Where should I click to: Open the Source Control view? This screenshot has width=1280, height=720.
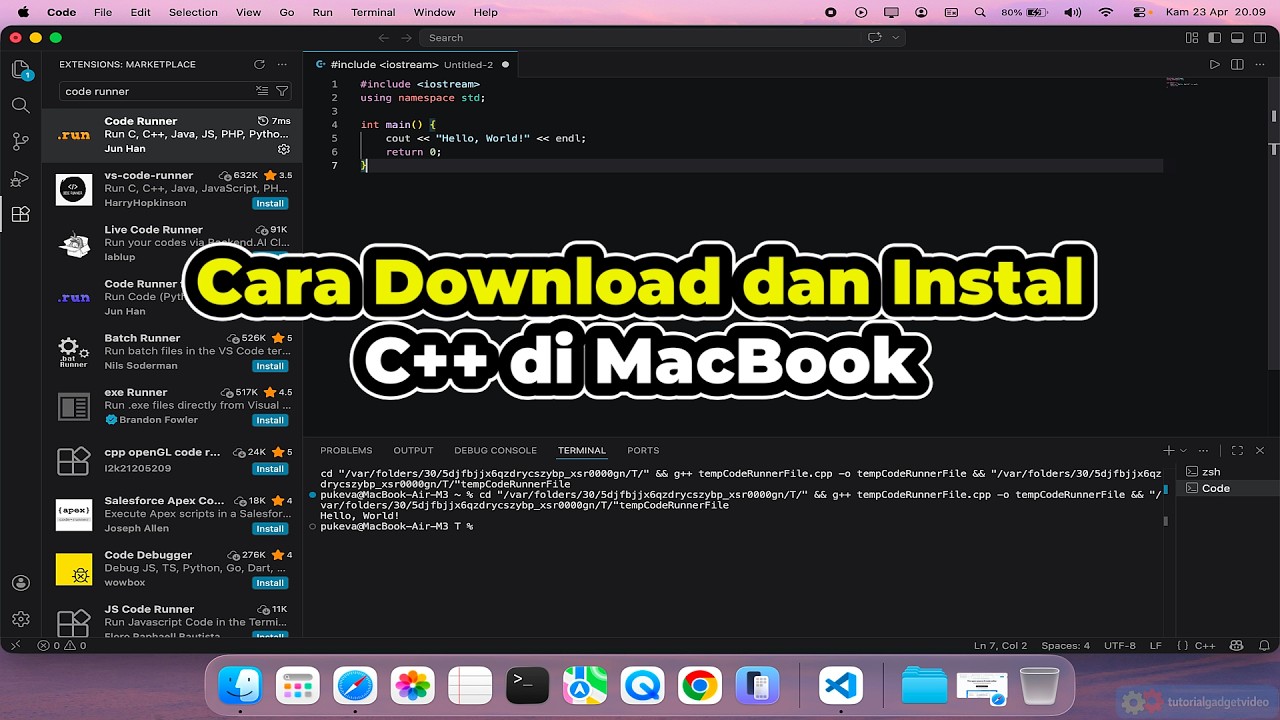20,141
